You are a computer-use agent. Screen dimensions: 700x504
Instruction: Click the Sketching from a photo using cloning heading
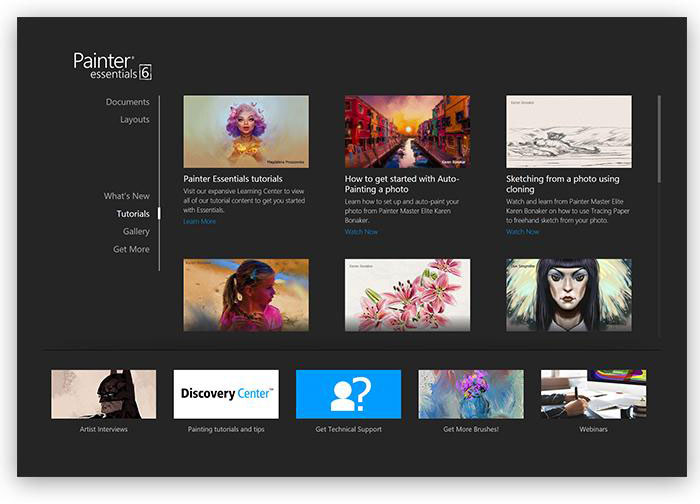(x=562, y=184)
